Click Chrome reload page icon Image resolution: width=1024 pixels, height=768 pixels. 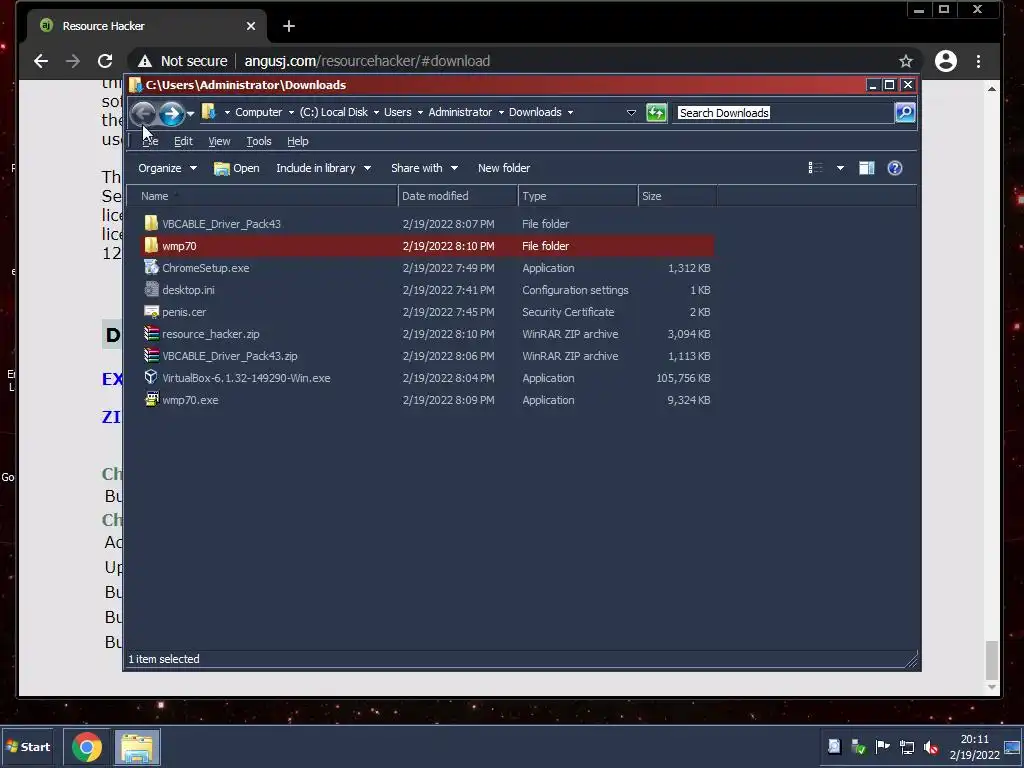(x=104, y=61)
